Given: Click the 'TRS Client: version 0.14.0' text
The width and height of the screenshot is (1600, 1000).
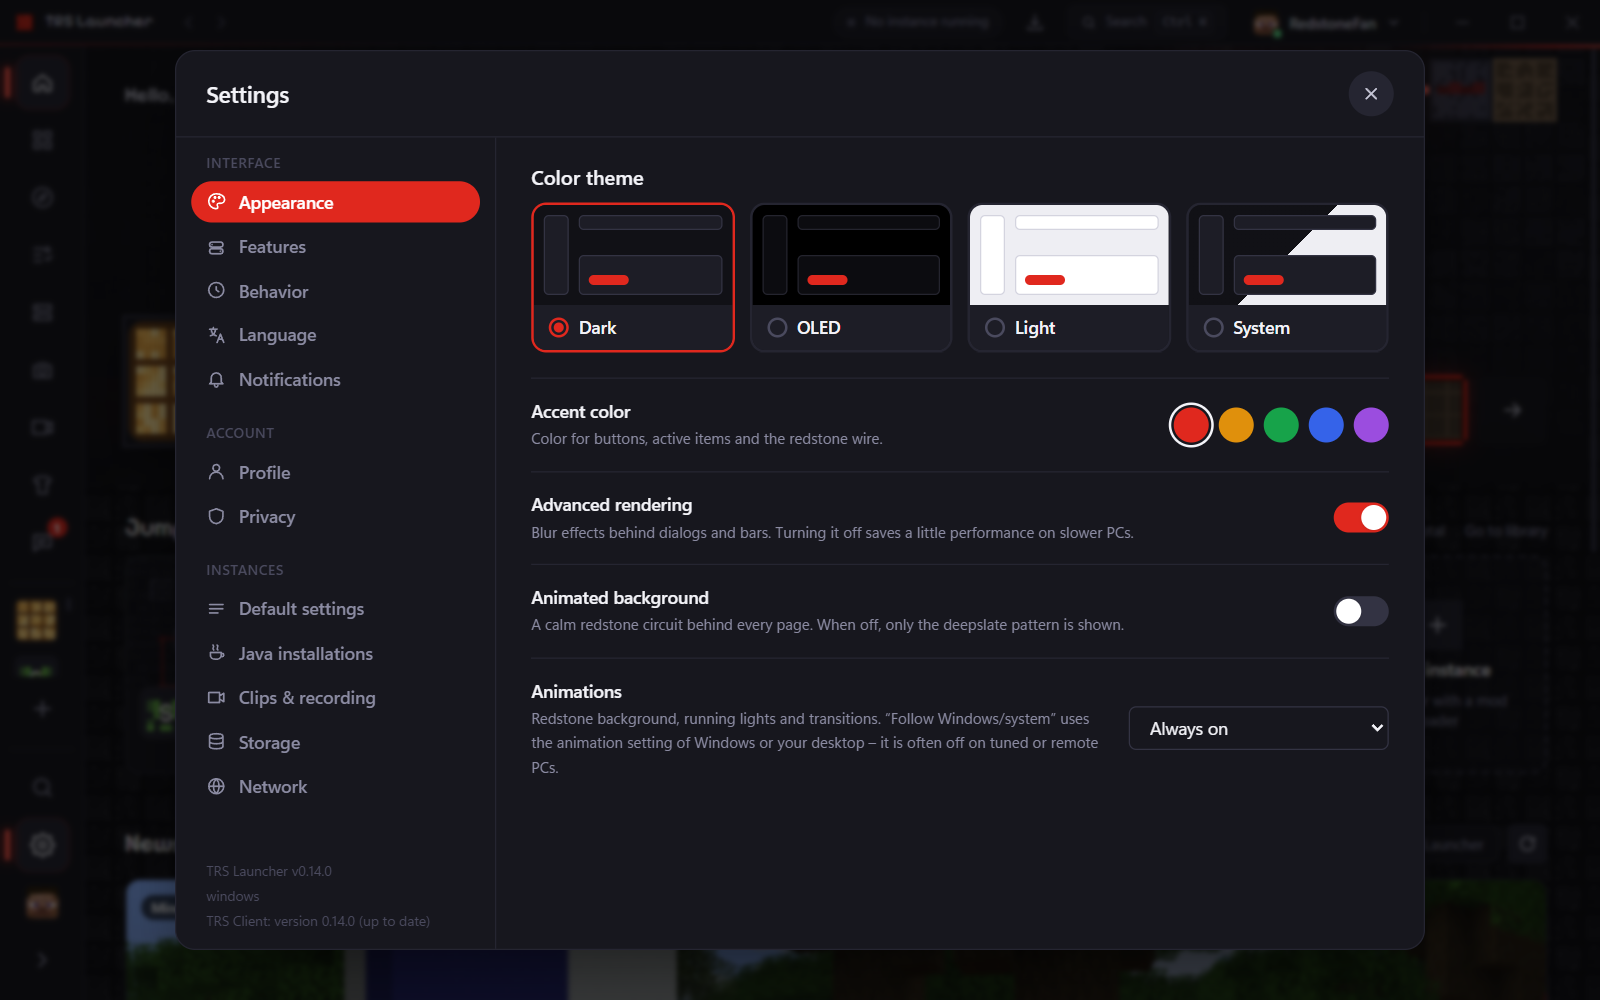Looking at the screenshot, I should (318, 921).
